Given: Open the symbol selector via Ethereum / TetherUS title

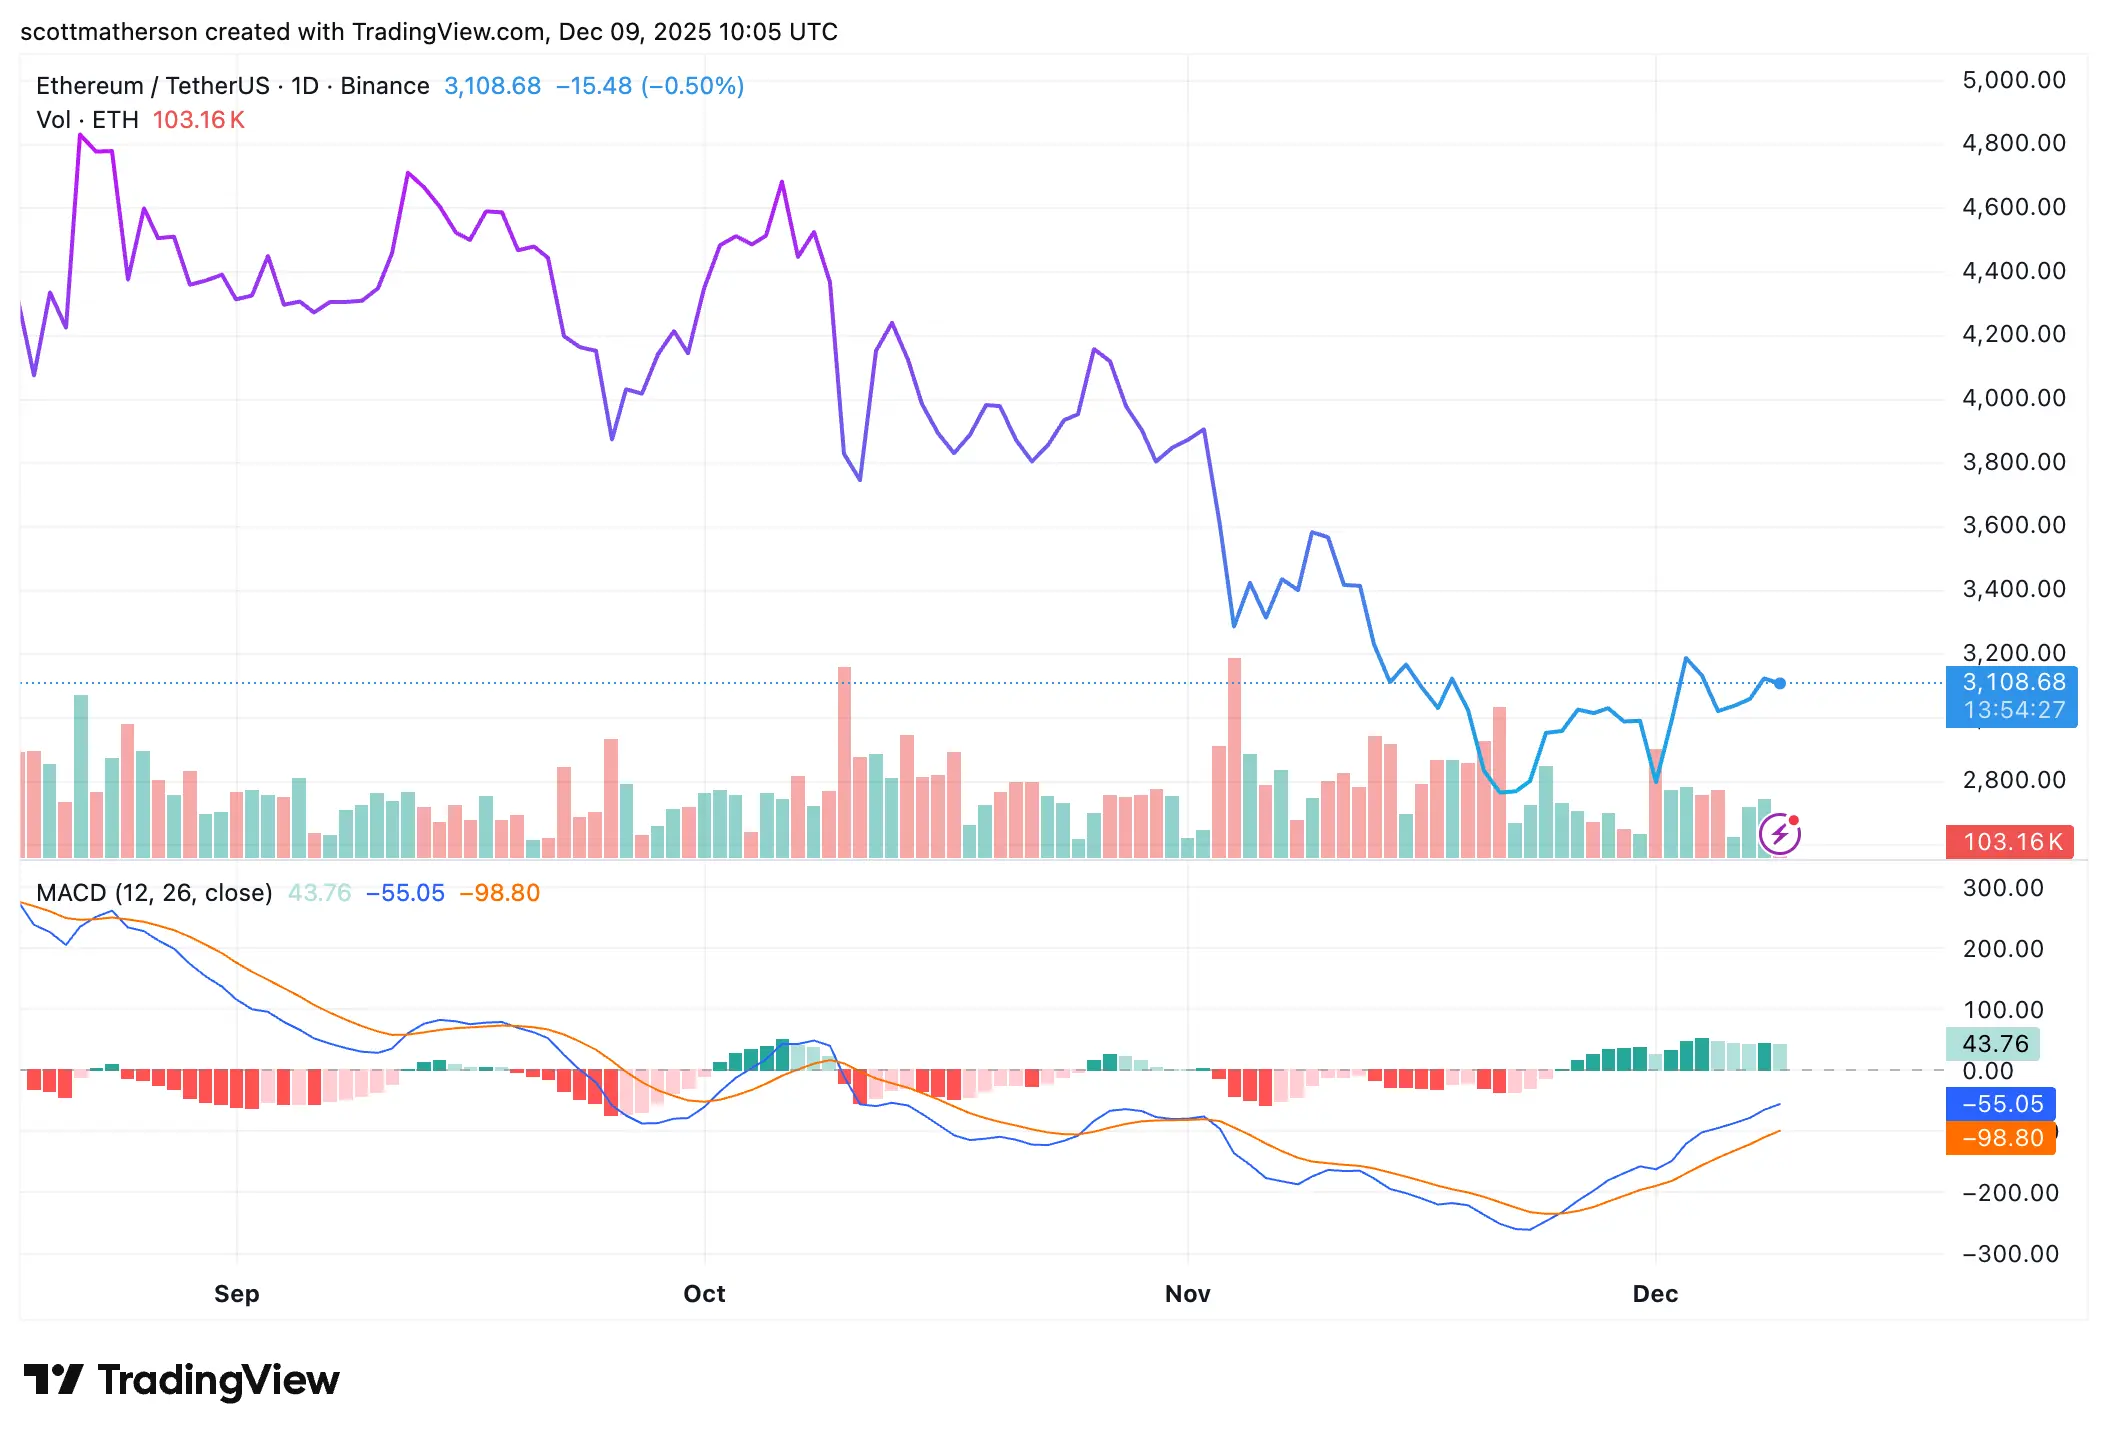Looking at the screenshot, I should pos(150,86).
